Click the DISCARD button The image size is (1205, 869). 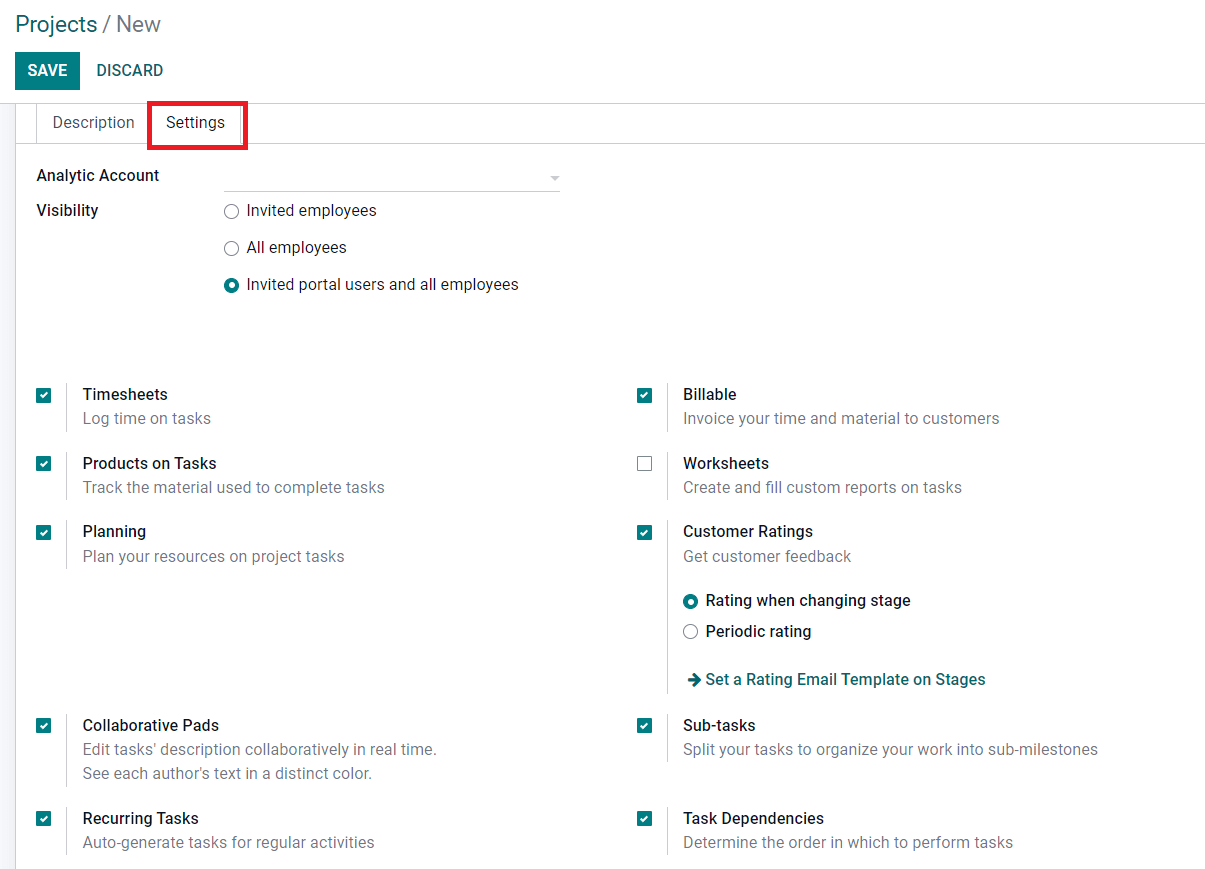pos(130,71)
